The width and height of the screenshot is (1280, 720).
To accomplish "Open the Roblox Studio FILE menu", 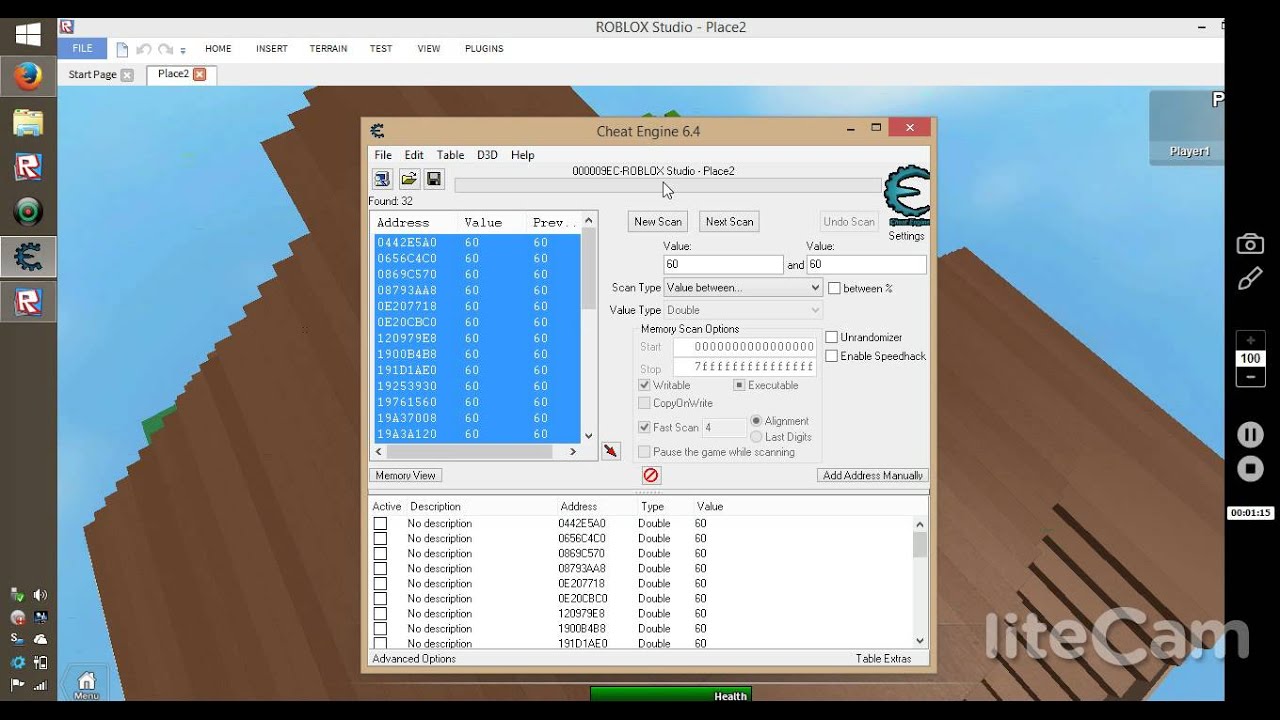I will pos(82,48).
